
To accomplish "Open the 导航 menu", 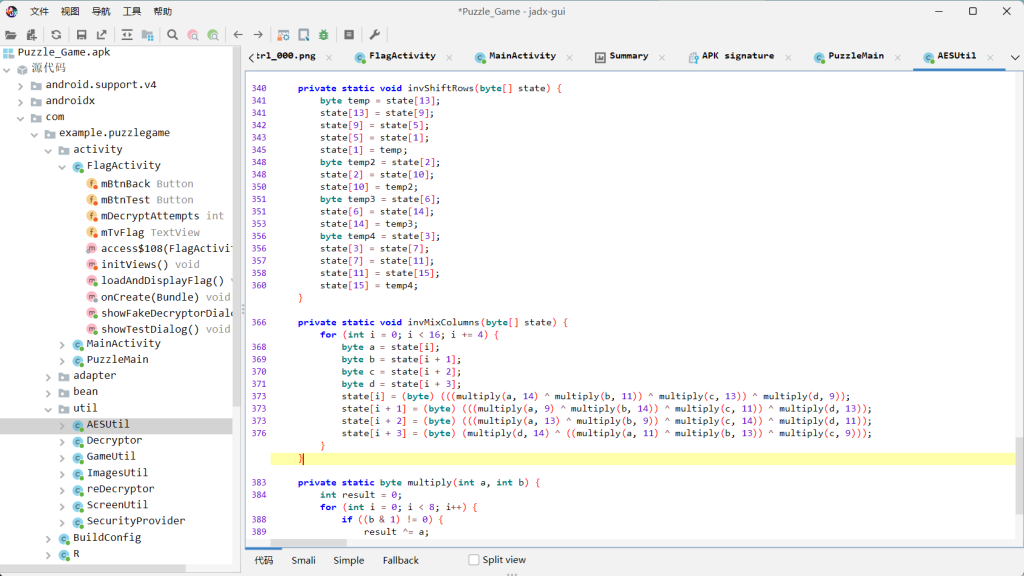I will coord(101,11).
